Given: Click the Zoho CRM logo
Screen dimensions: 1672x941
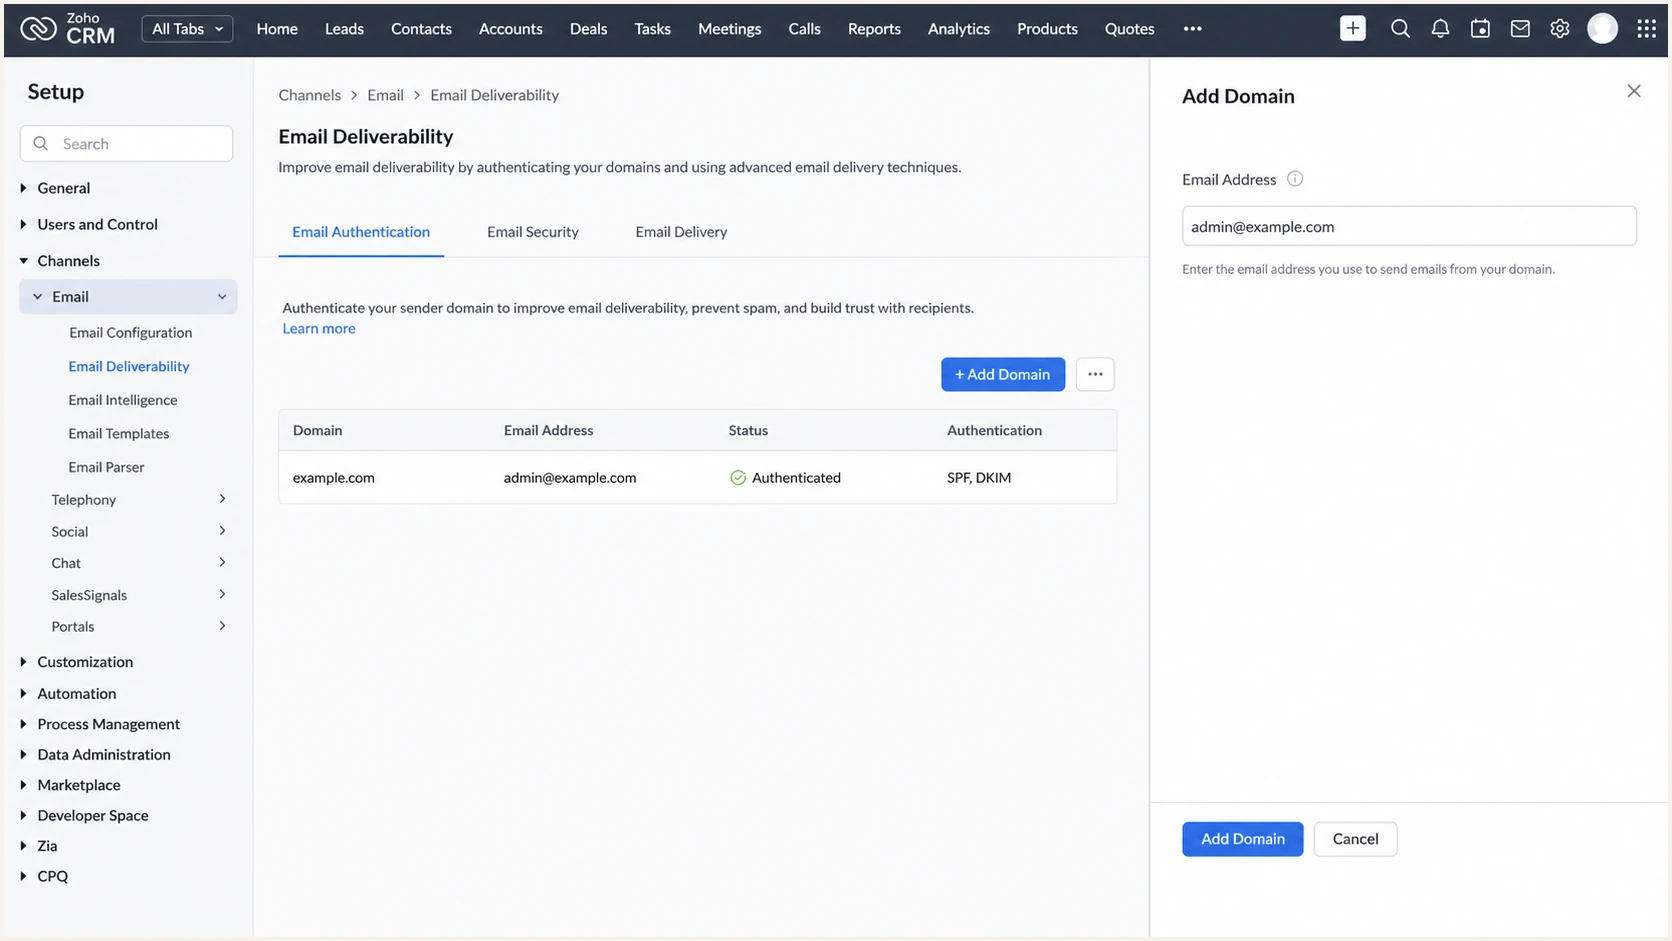Looking at the screenshot, I should click(x=68, y=29).
